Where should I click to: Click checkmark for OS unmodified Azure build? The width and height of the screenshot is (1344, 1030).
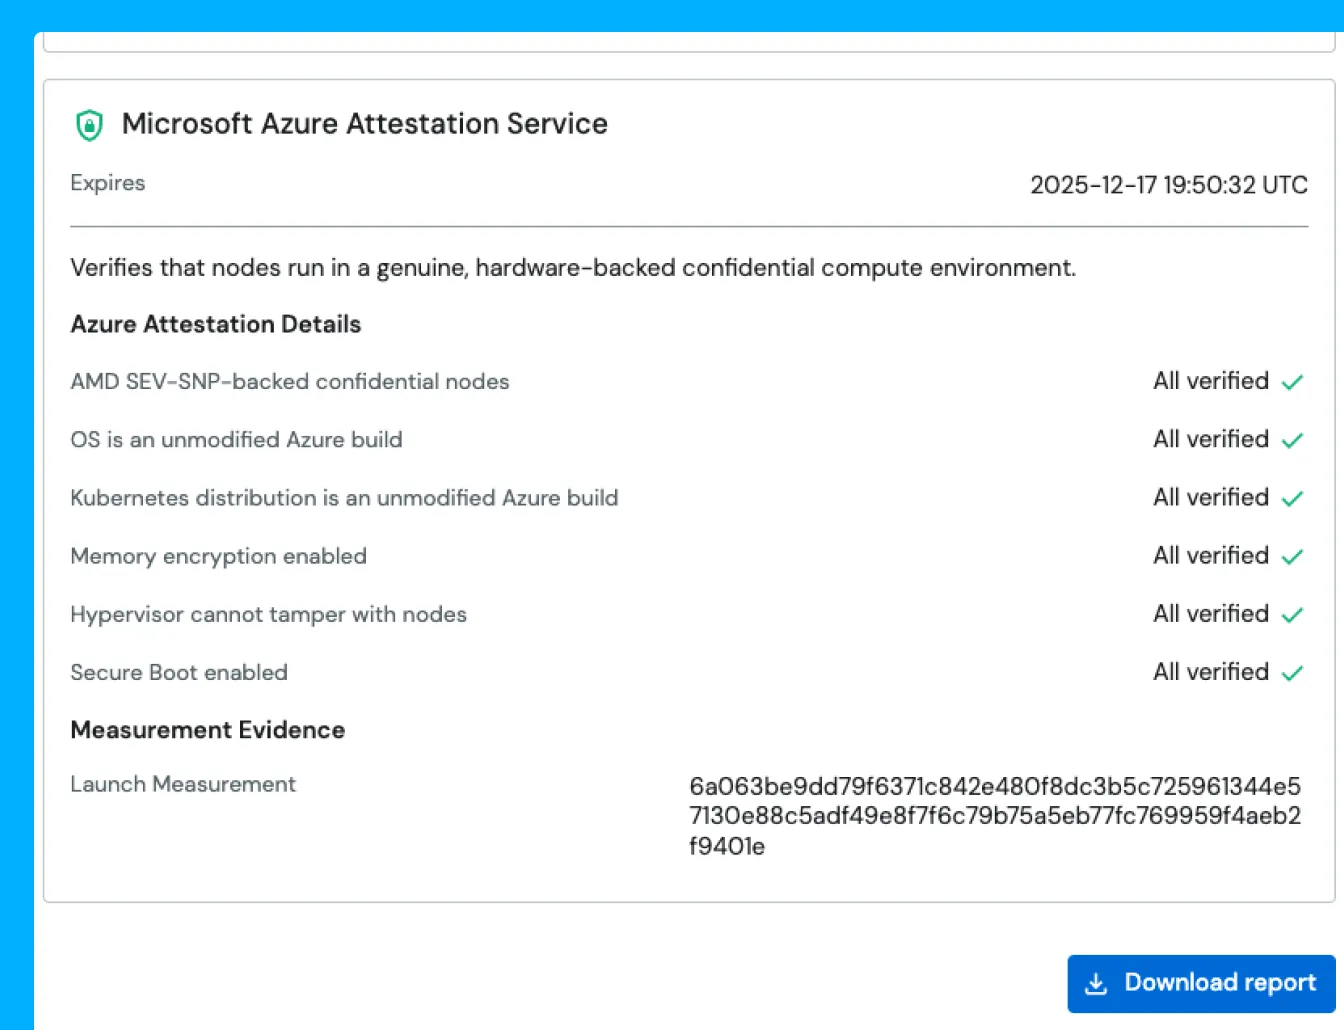tap(1292, 440)
